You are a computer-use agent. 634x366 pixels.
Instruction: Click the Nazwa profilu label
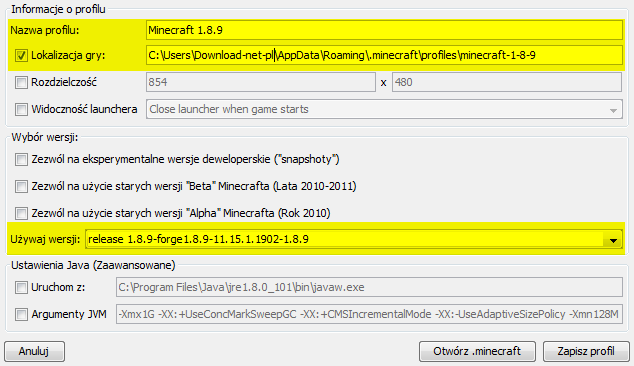click(x=45, y=30)
